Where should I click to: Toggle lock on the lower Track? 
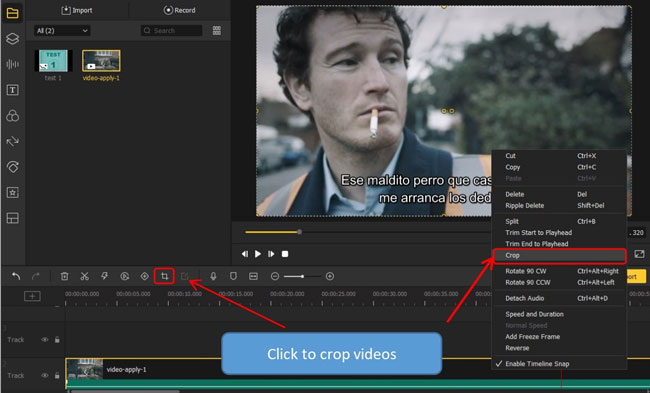tap(57, 375)
